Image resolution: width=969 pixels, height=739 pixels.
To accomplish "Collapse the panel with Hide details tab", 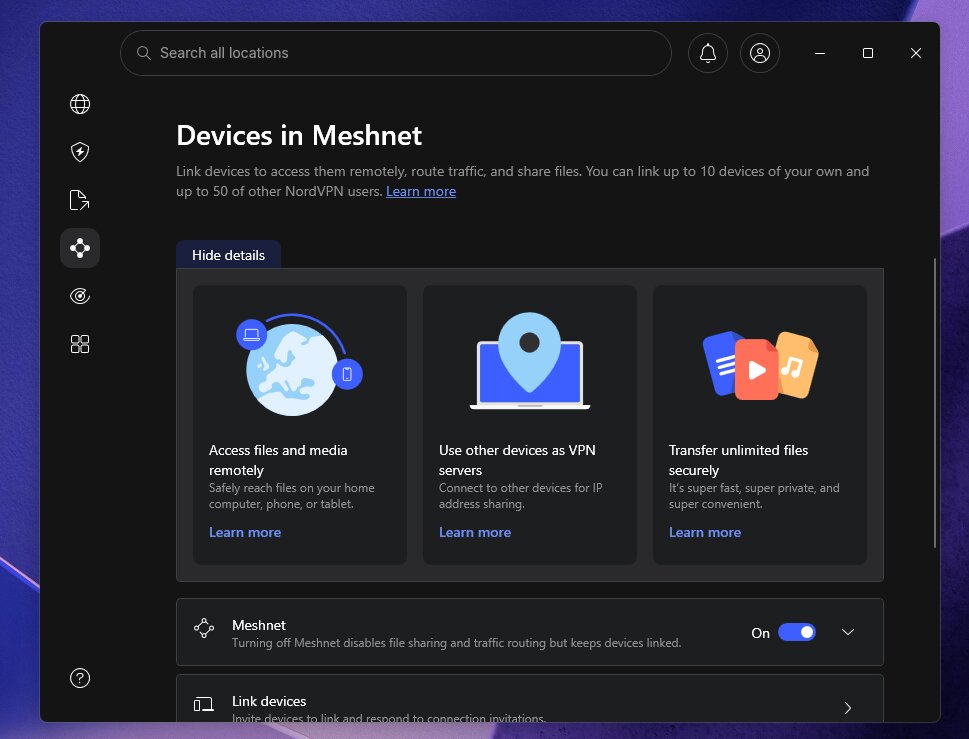I will 229,255.
